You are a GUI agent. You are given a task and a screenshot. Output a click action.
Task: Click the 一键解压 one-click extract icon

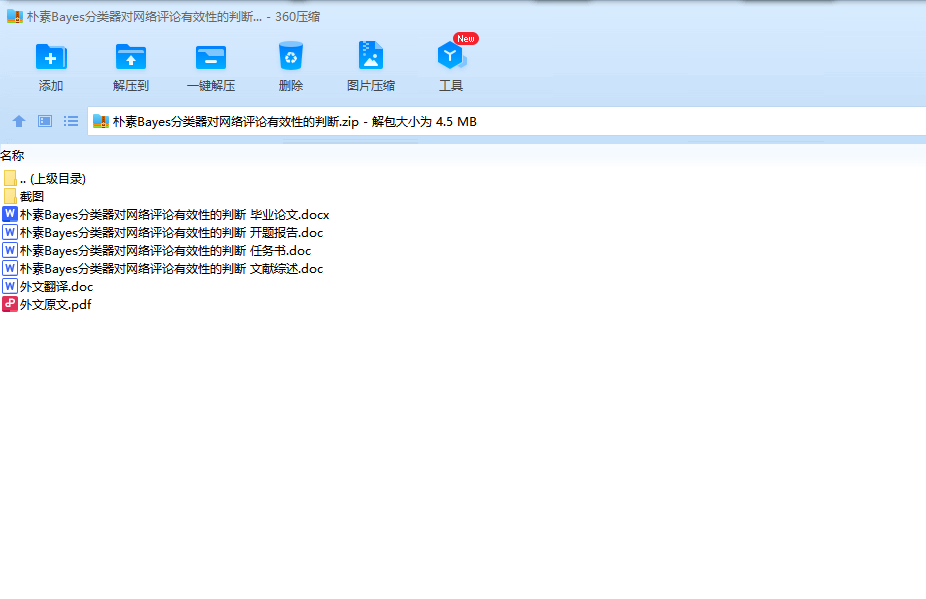click(x=211, y=57)
